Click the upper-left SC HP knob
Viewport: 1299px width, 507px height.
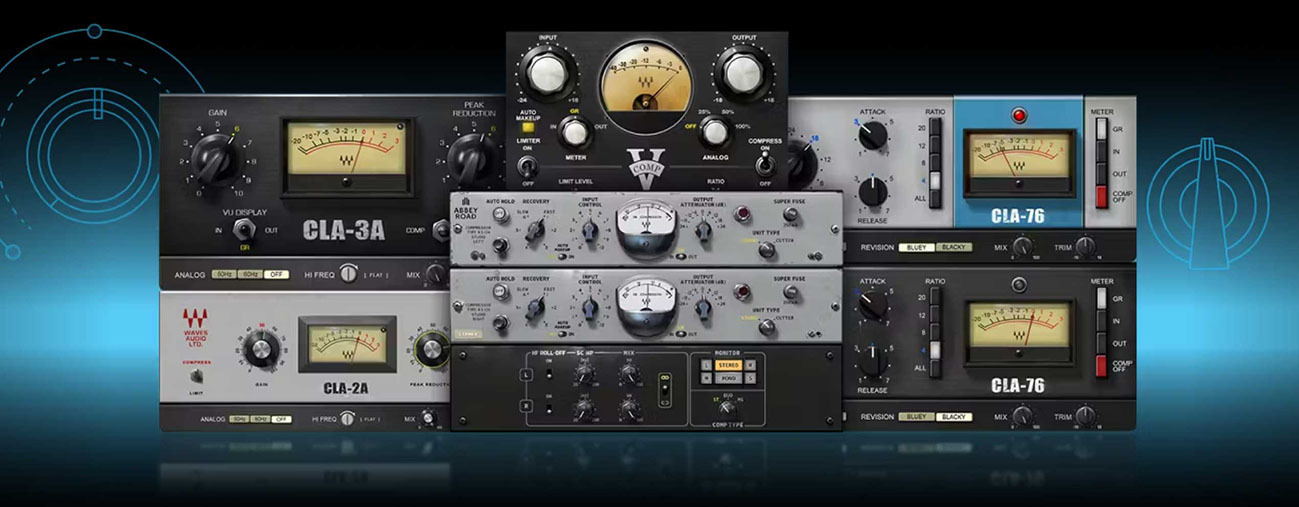[585, 374]
